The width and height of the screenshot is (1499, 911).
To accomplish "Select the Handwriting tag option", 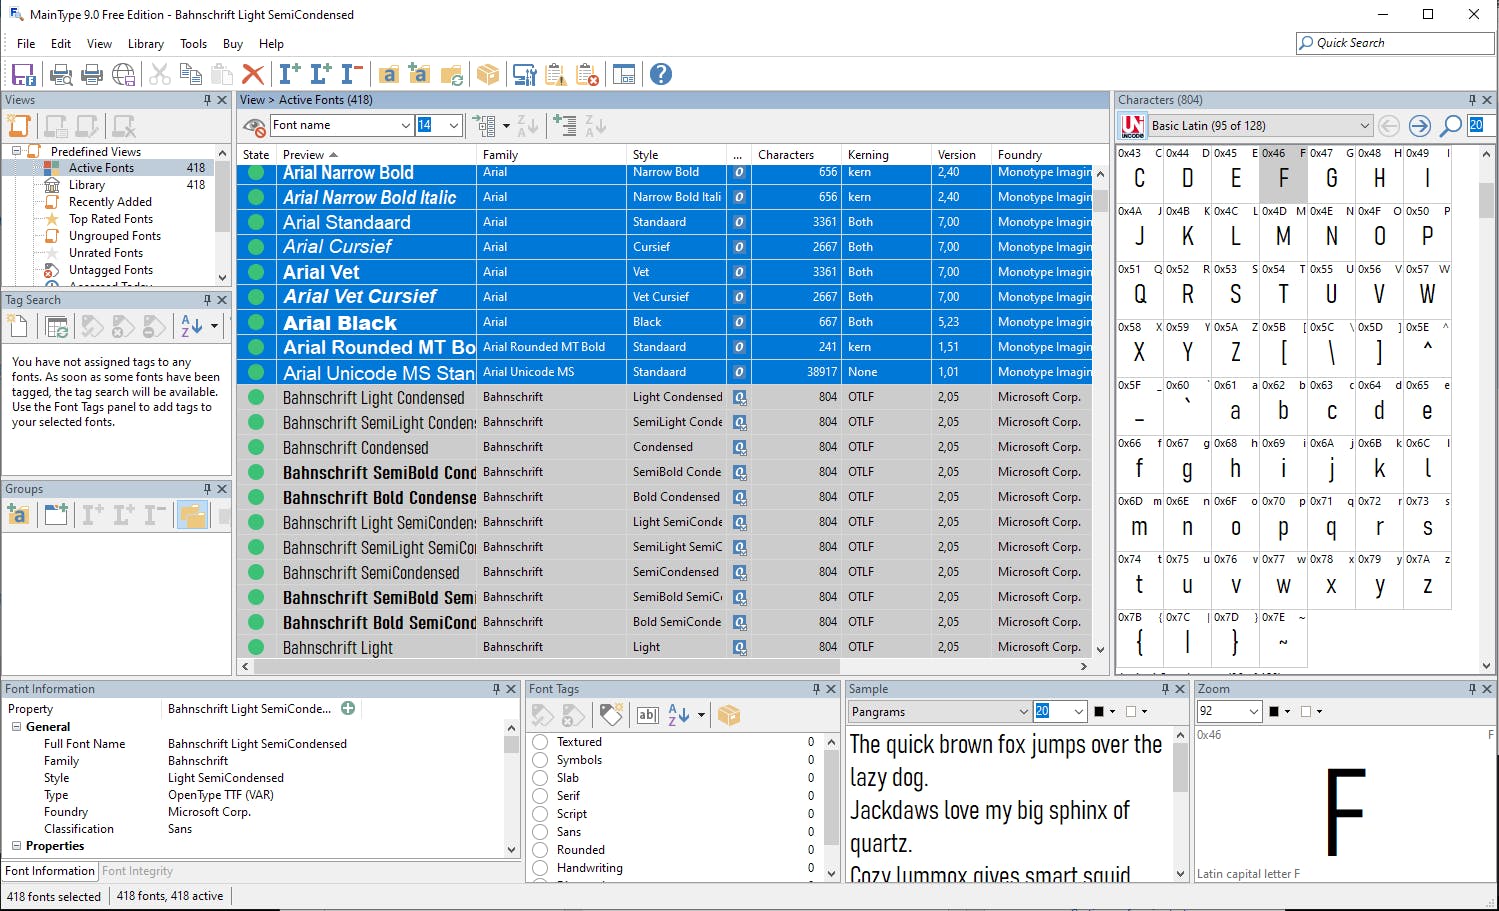I will pos(540,868).
